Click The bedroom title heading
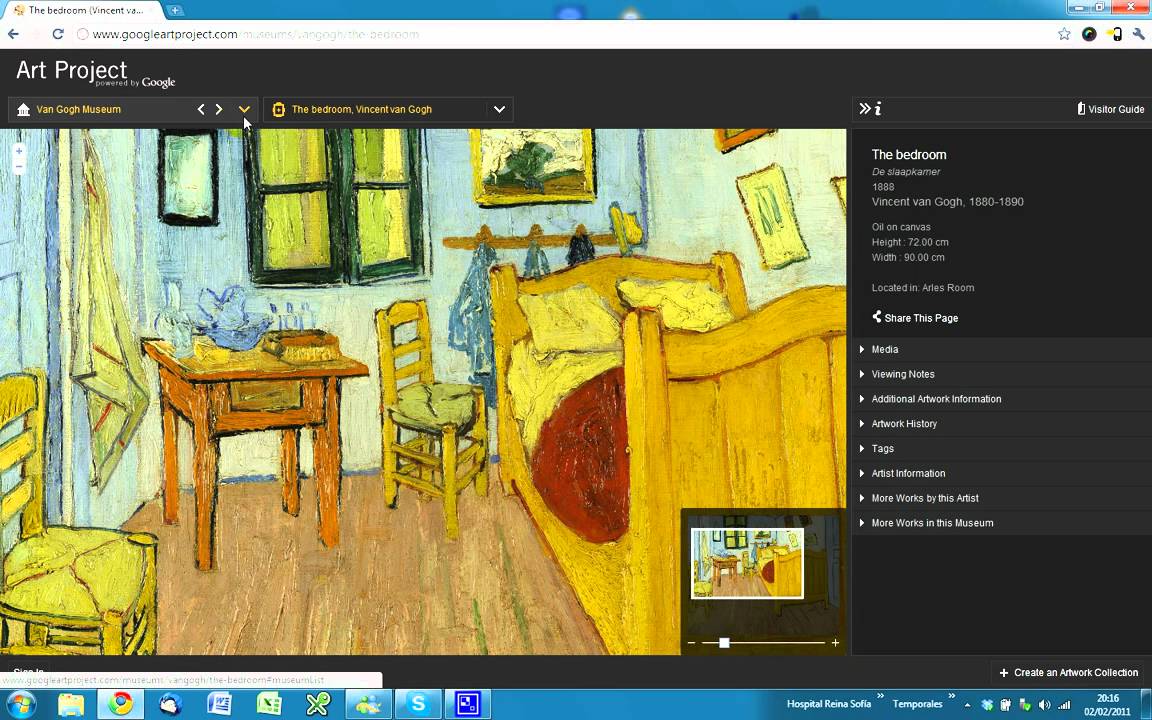 [x=909, y=154]
